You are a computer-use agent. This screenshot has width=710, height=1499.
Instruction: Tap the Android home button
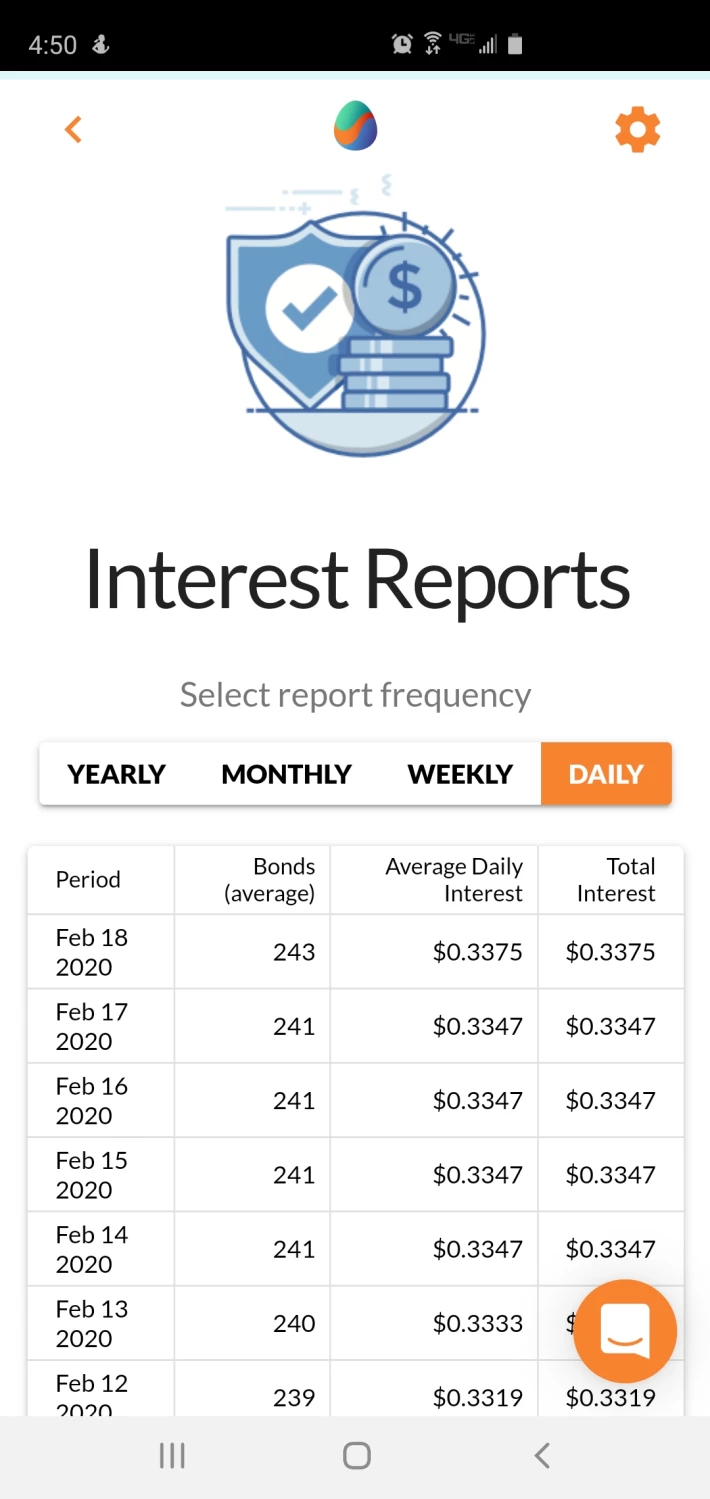[357, 1456]
